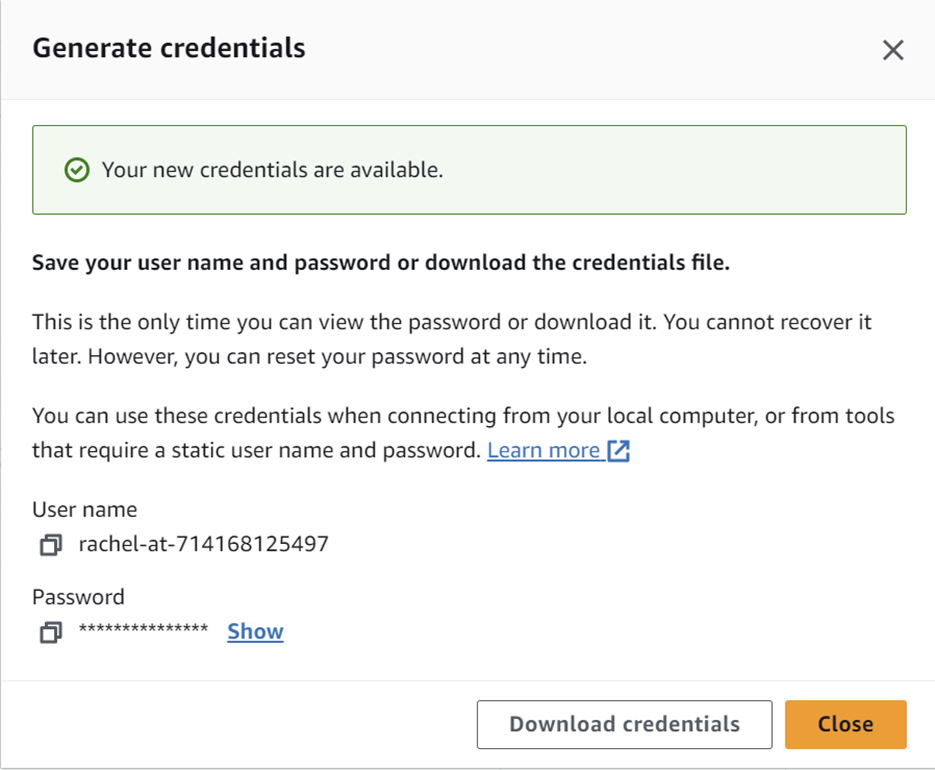The height and width of the screenshot is (770, 935).
Task: Click the User name label
Action: pyautogui.click(x=85, y=509)
